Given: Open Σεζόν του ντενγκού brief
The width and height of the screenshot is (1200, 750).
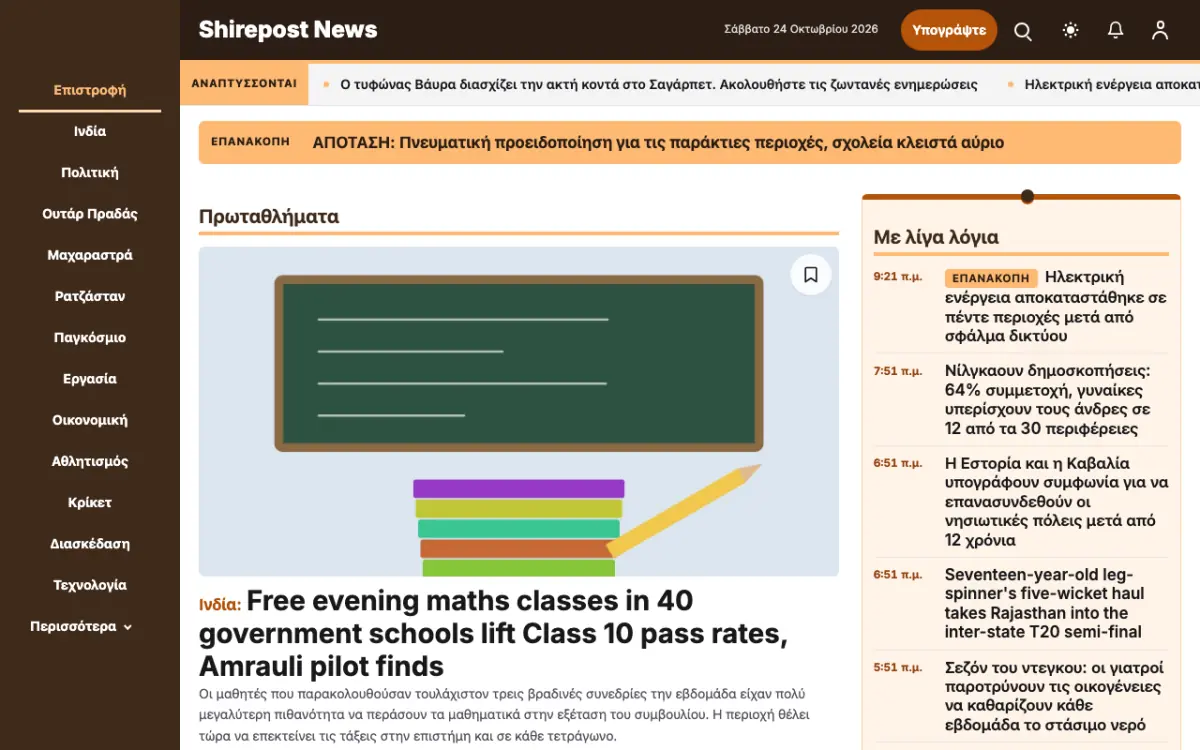Looking at the screenshot, I should tap(1053, 696).
